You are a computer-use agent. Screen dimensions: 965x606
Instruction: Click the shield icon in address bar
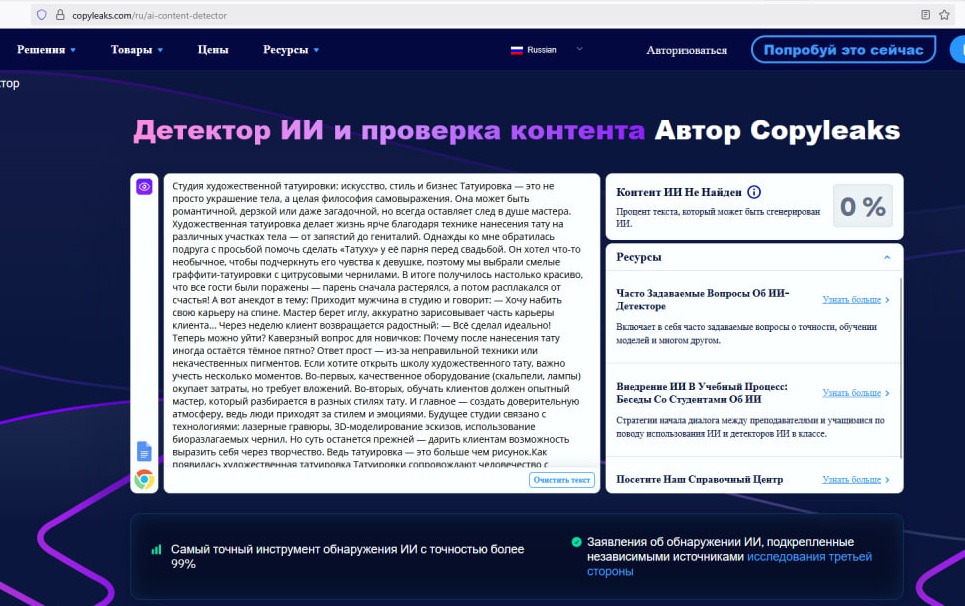(x=41, y=15)
